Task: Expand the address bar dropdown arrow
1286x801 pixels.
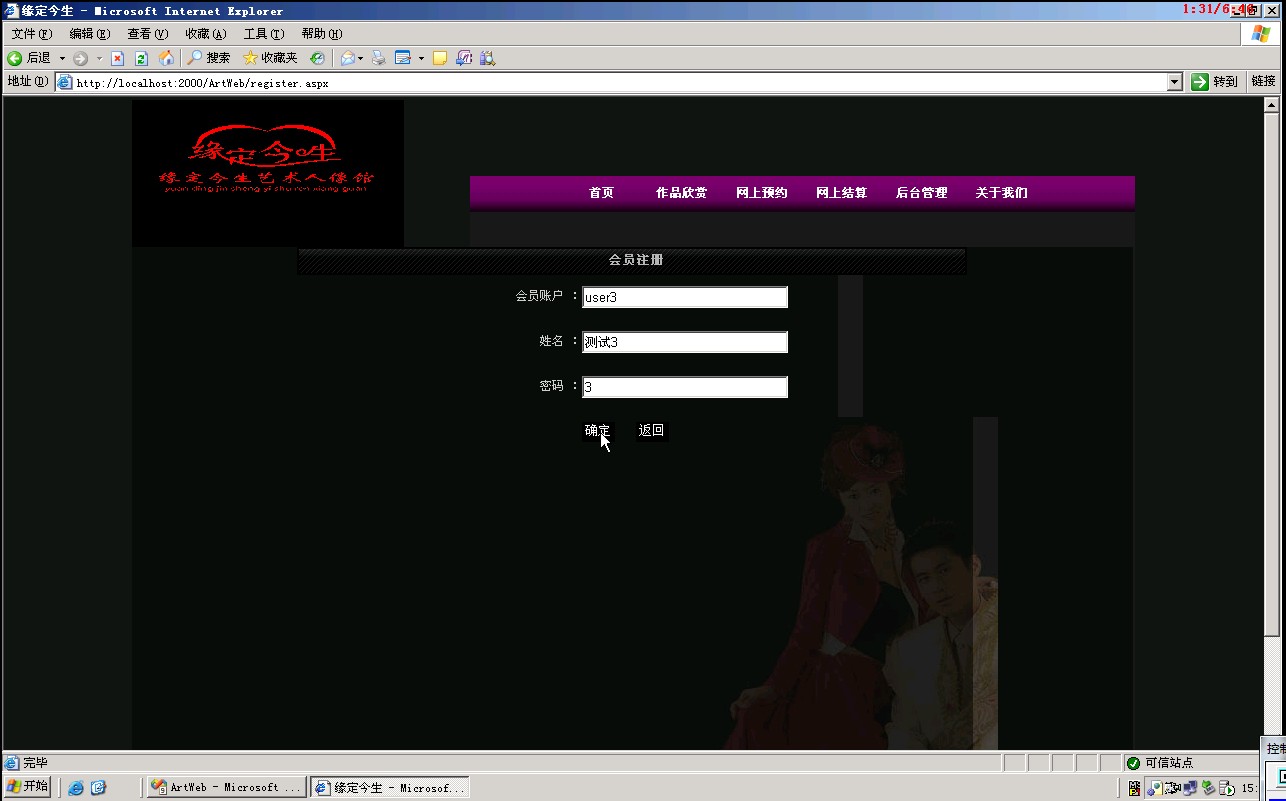Action: click(x=1175, y=82)
